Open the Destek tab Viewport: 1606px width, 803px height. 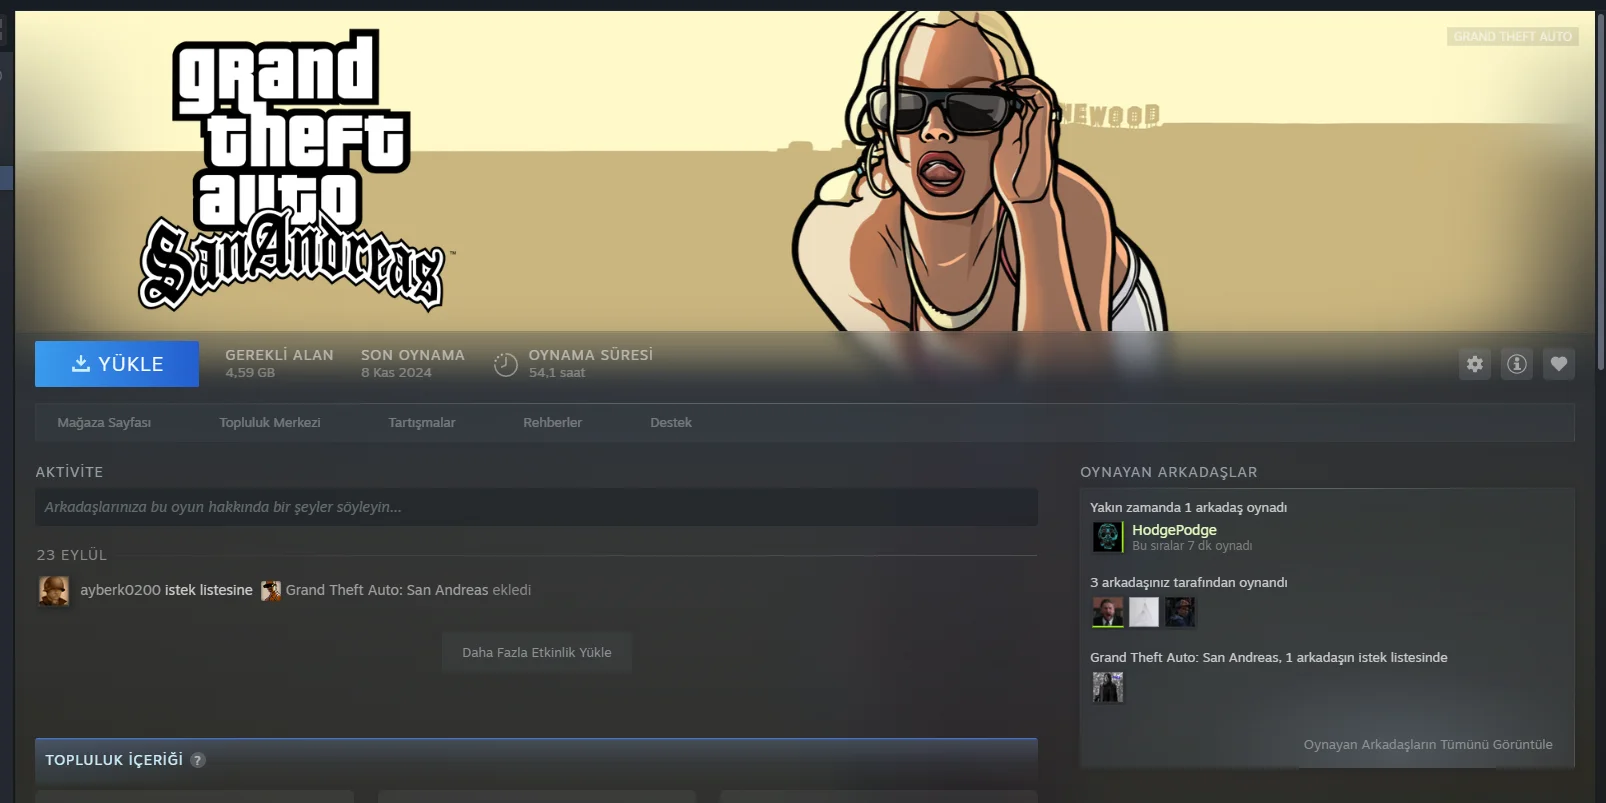(670, 422)
